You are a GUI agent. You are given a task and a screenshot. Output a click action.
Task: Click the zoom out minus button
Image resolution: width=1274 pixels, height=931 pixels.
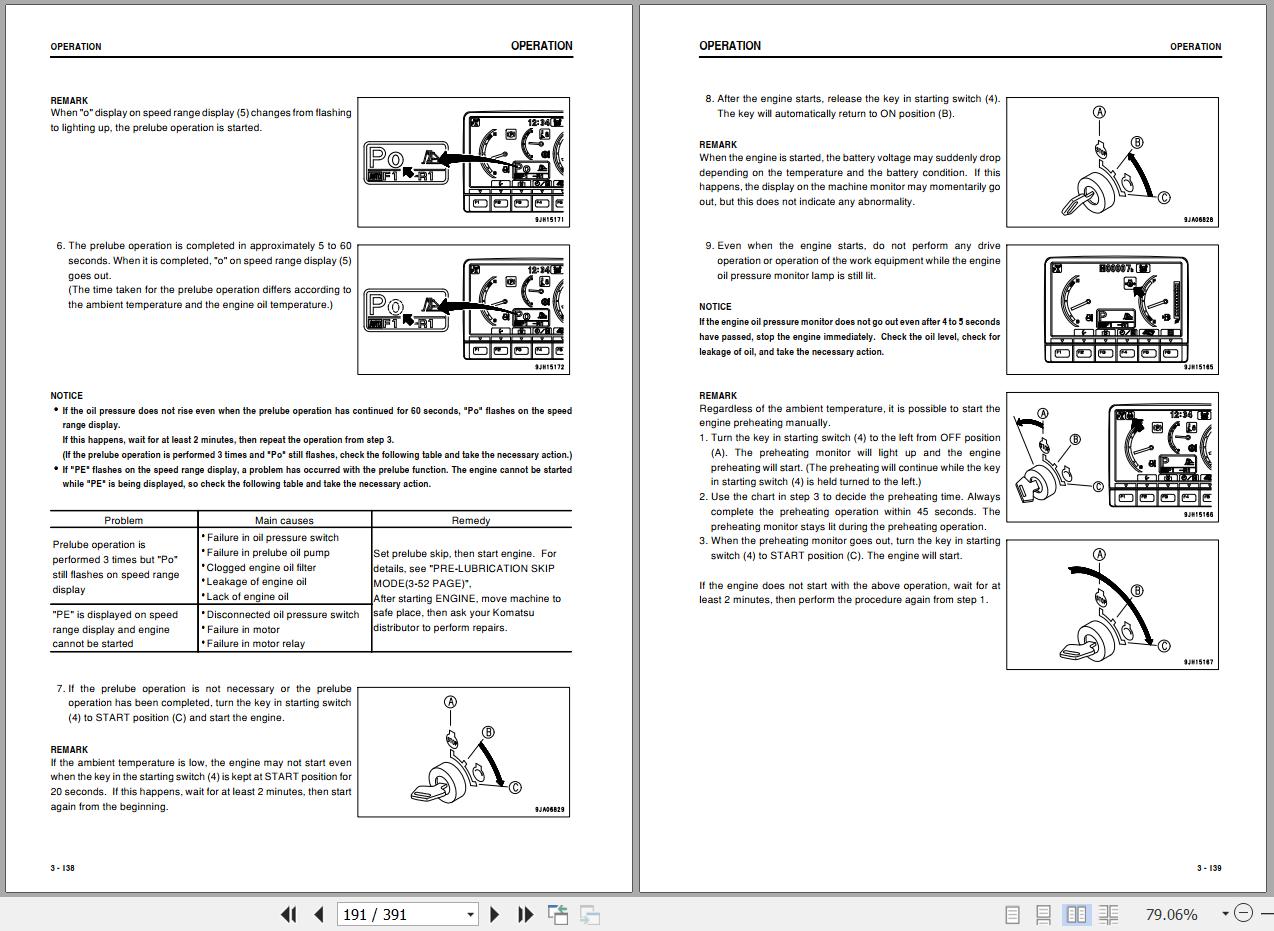click(x=1243, y=913)
